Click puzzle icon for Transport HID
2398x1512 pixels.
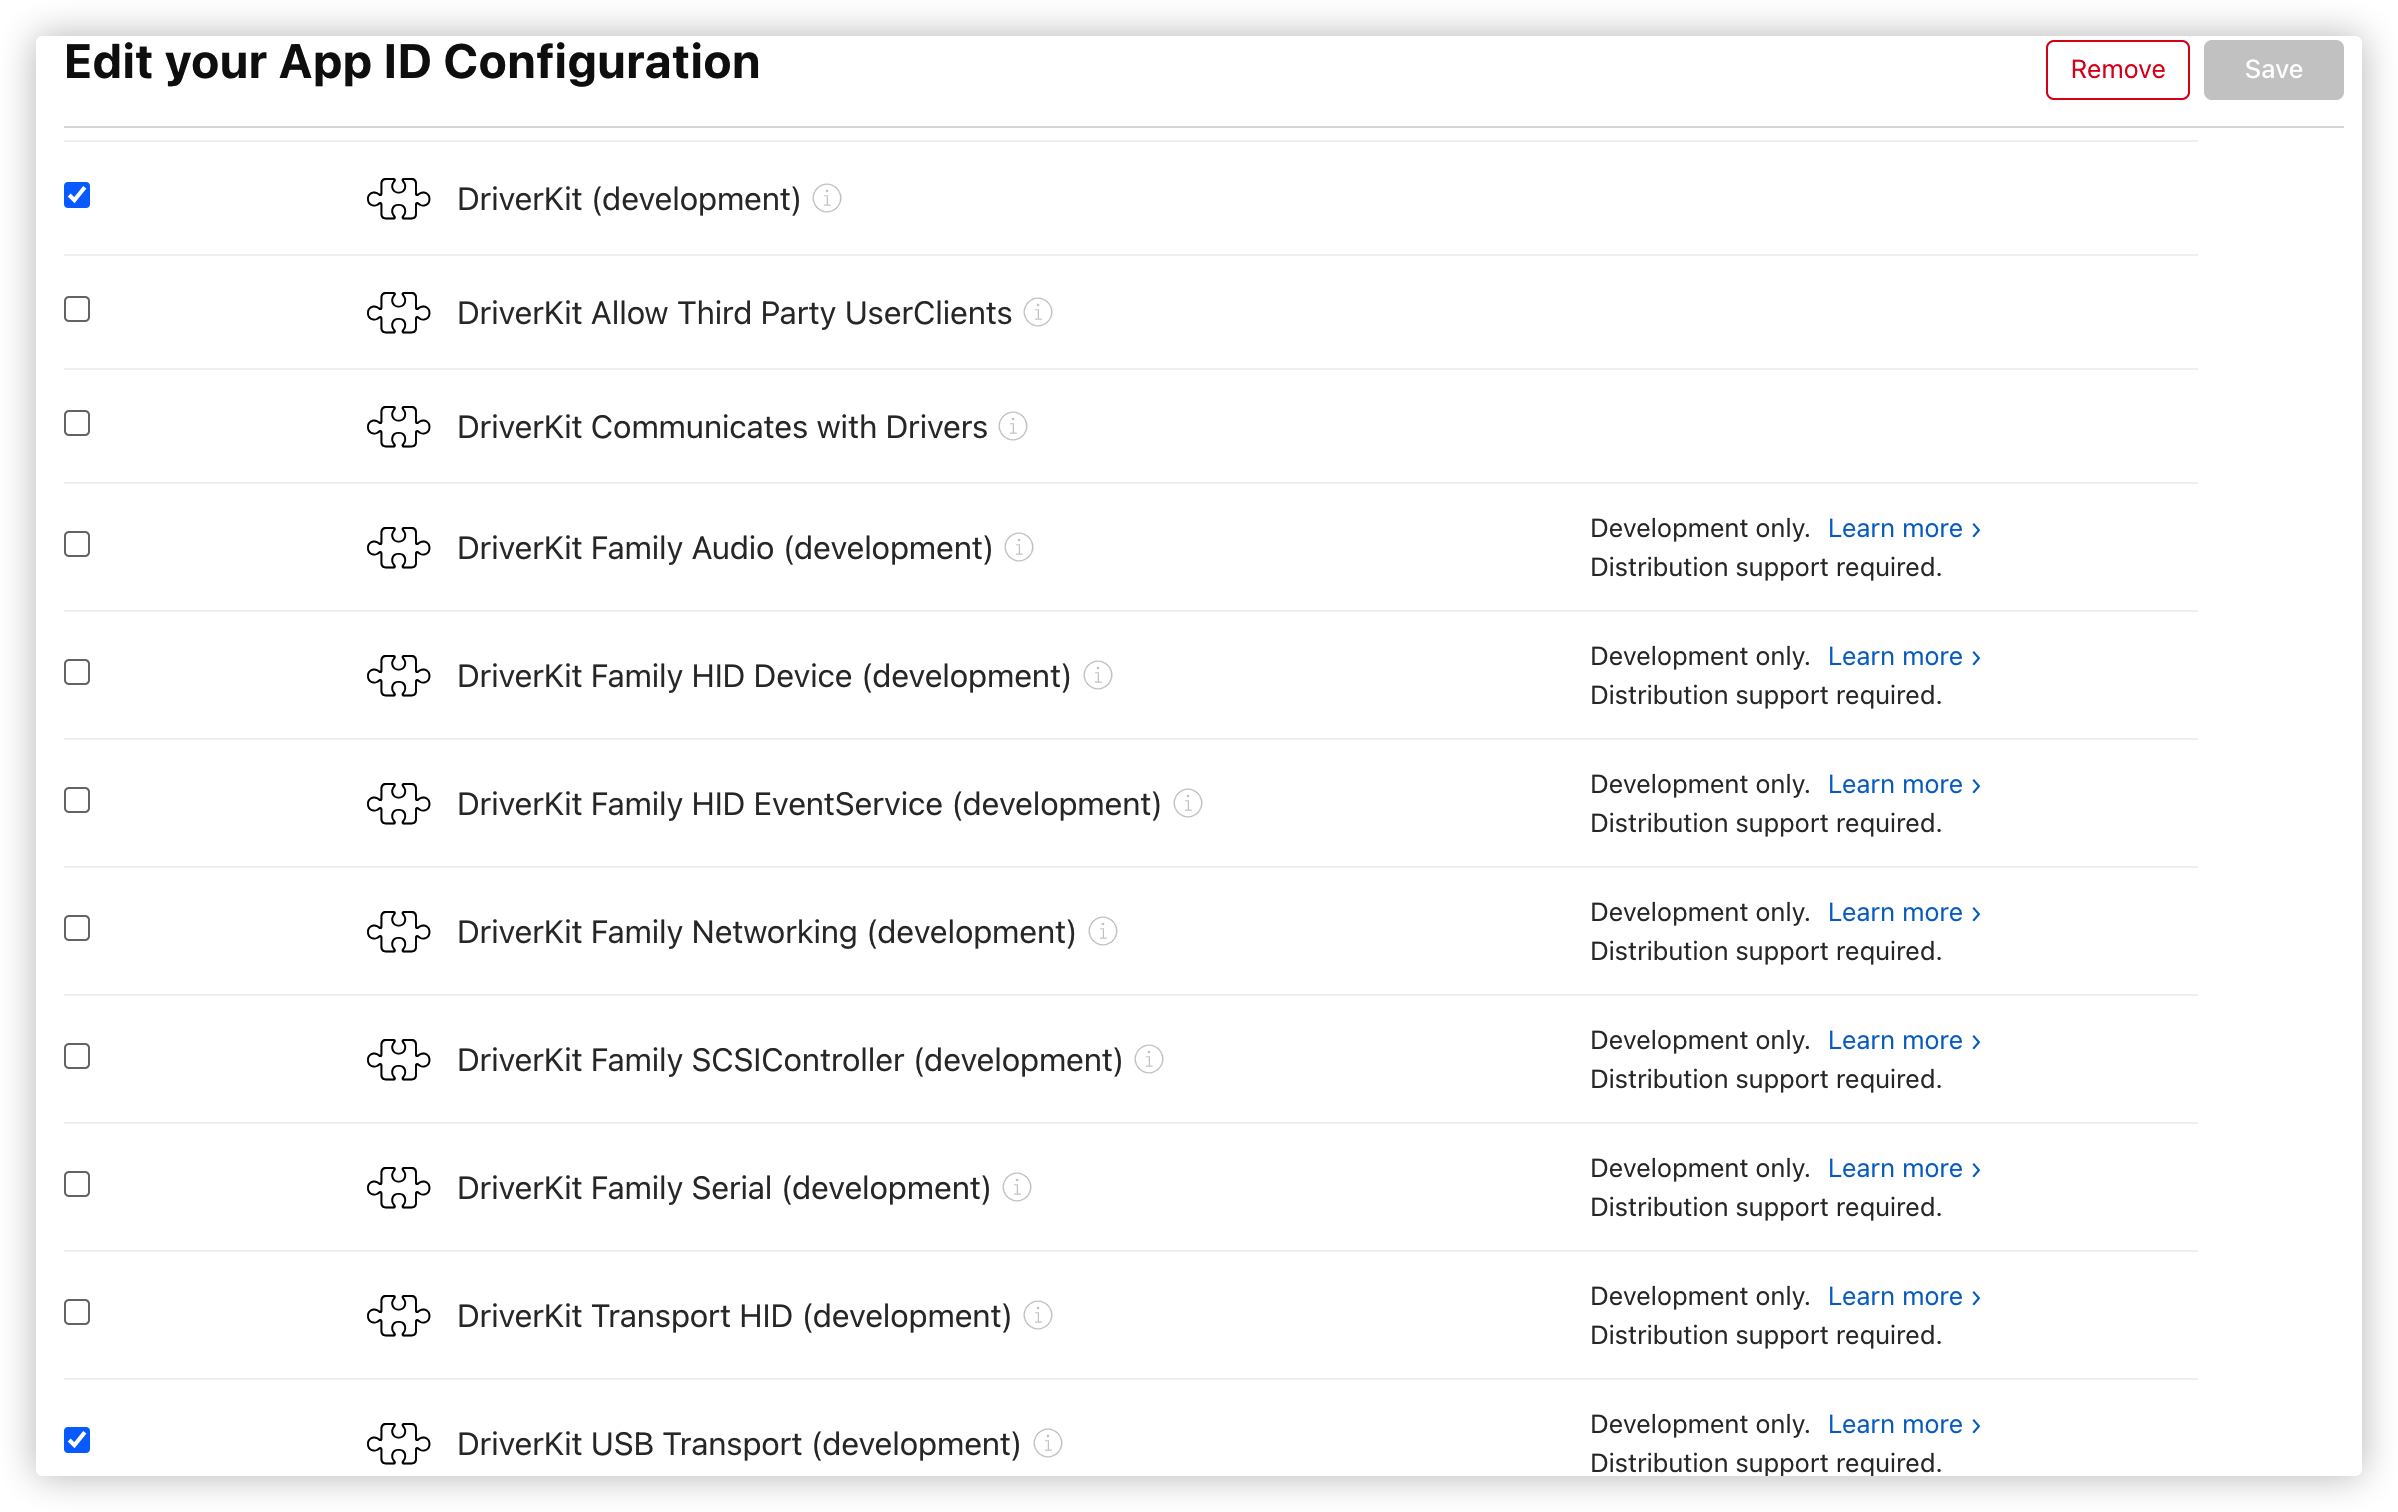tap(398, 1315)
